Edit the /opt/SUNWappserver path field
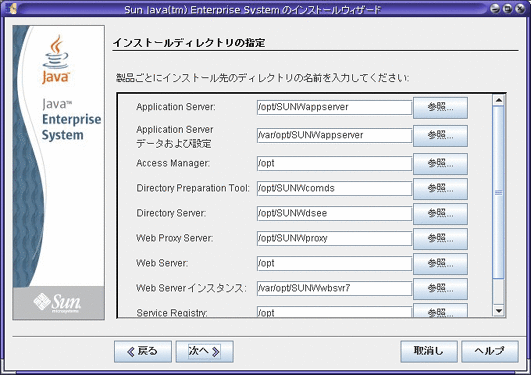 334,107
